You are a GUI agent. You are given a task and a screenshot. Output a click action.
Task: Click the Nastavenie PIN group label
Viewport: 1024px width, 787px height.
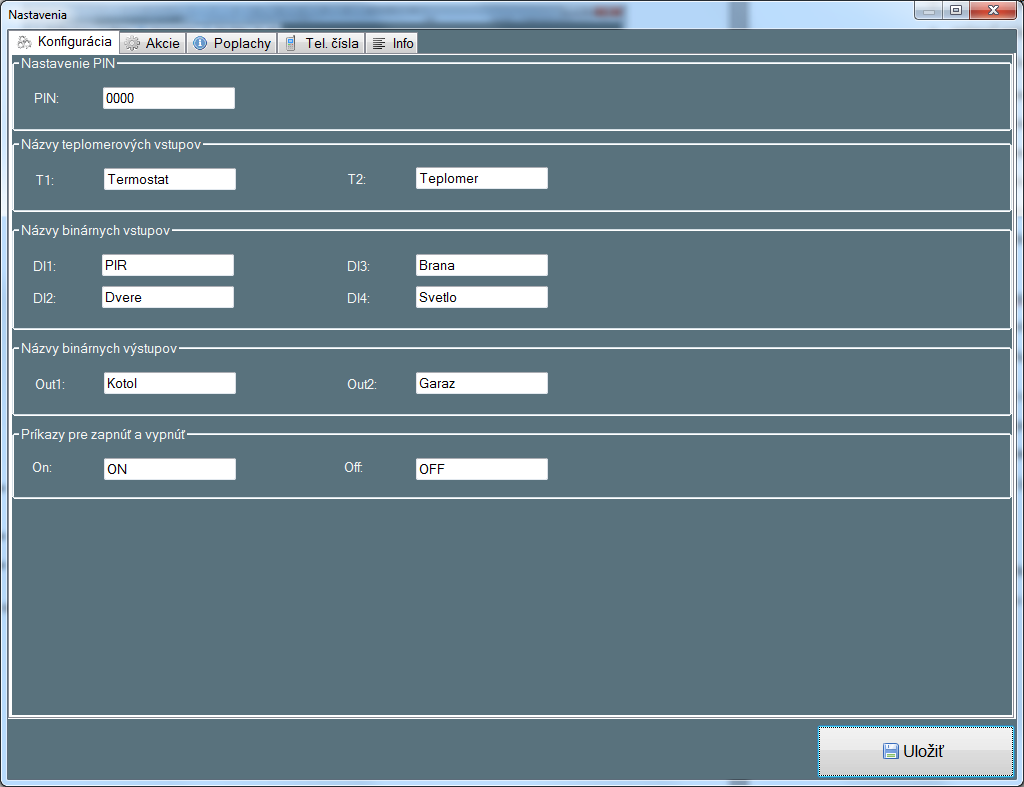point(68,63)
